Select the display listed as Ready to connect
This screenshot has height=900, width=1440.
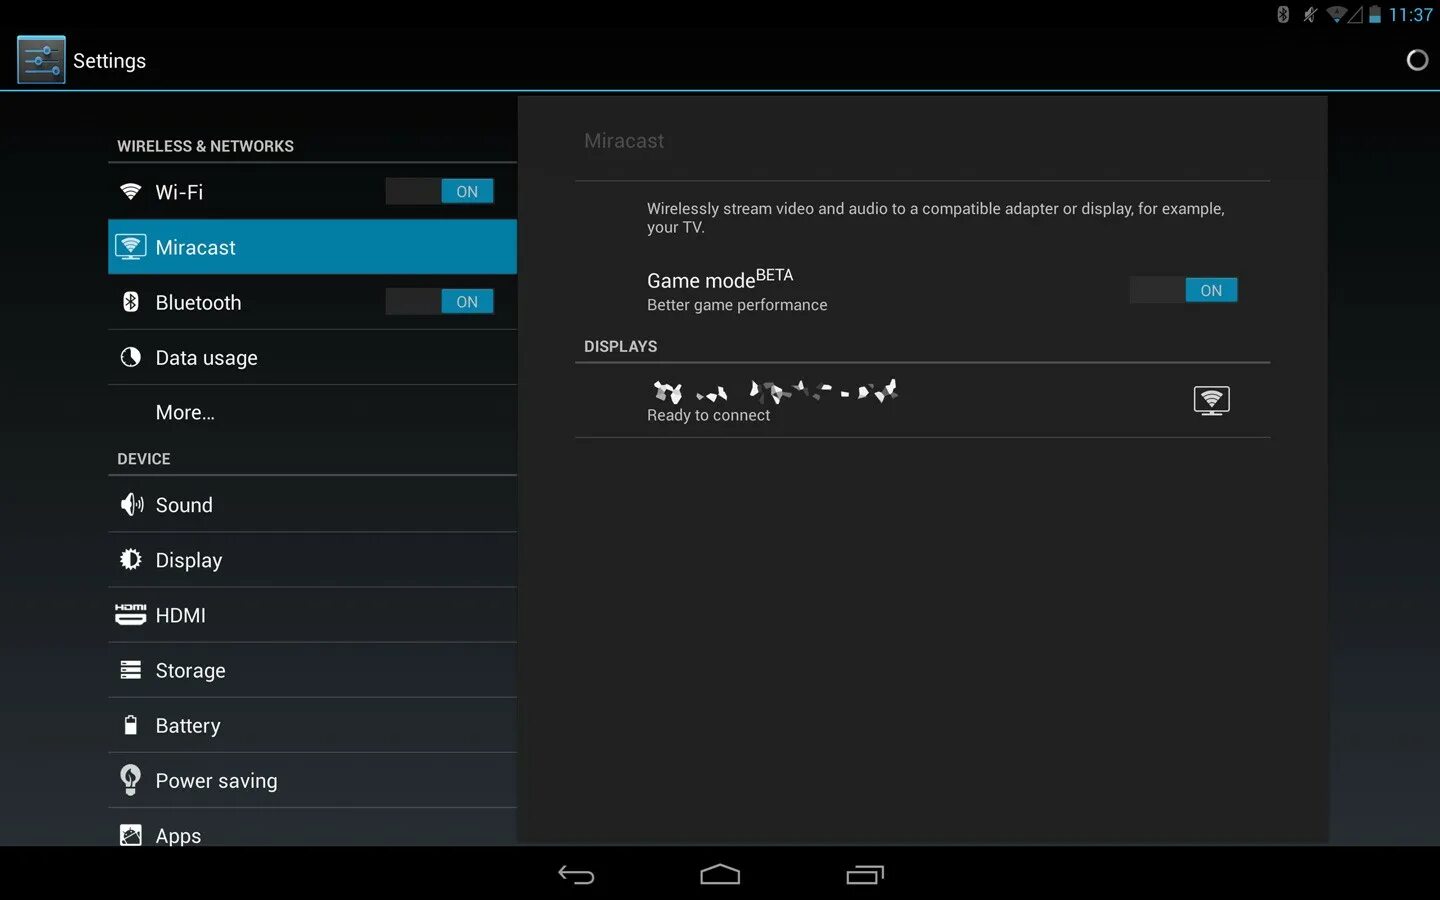click(922, 400)
